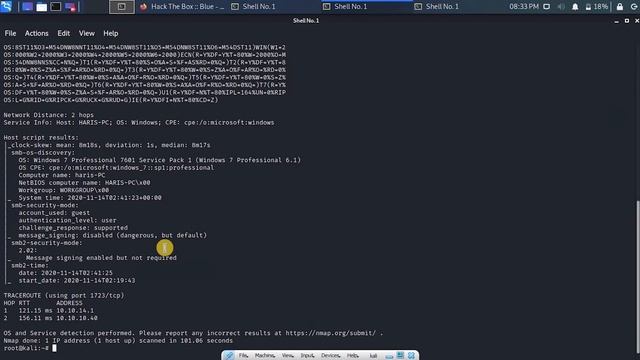Click the 'Nmap done: 1 IP address' line

(118, 340)
